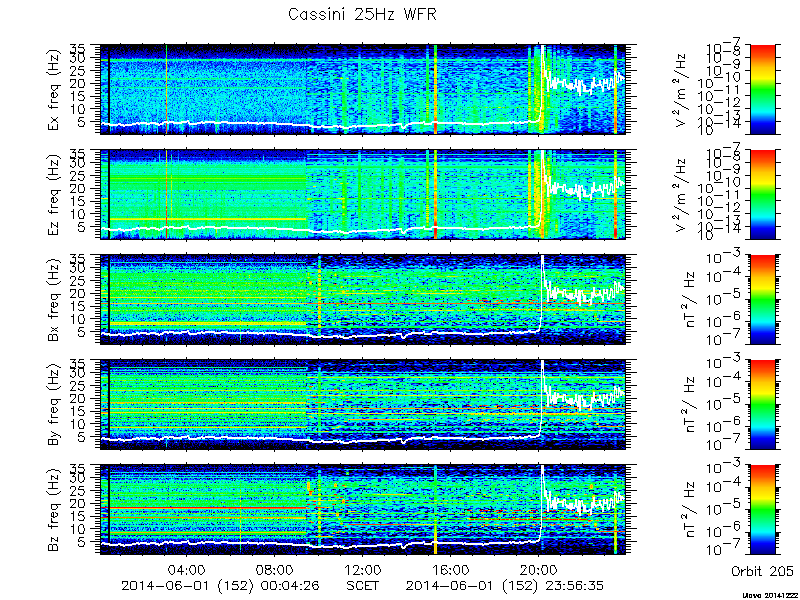Select the Bx spectrogram panel

pyautogui.click(x=362, y=299)
